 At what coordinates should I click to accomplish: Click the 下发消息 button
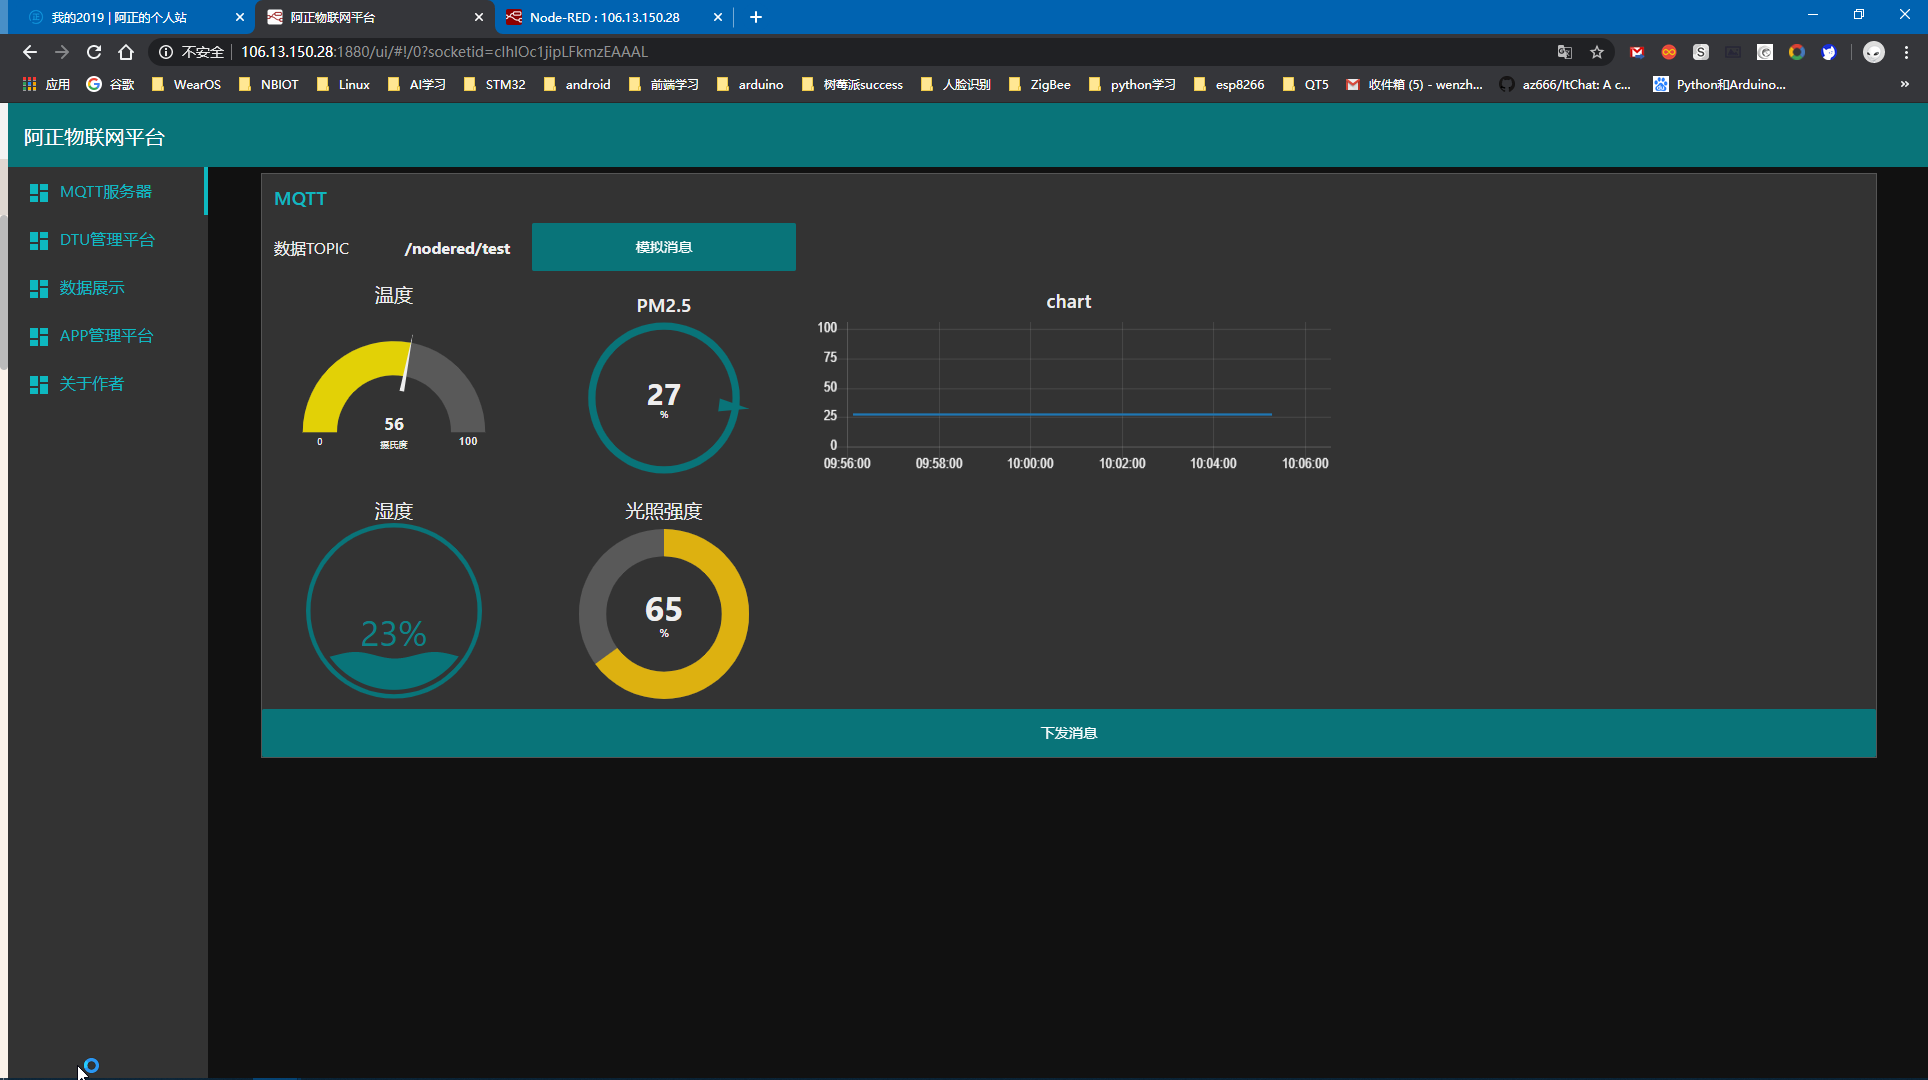point(1068,733)
